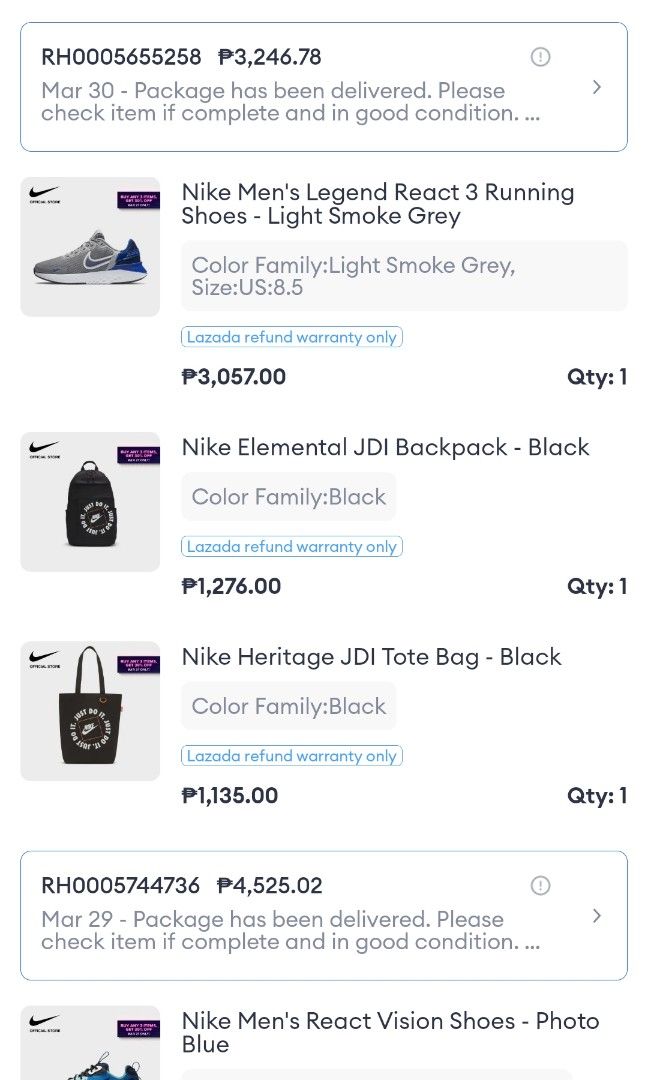Open order number RH0005744736
This screenshot has height=1080, width=648.
(120, 886)
